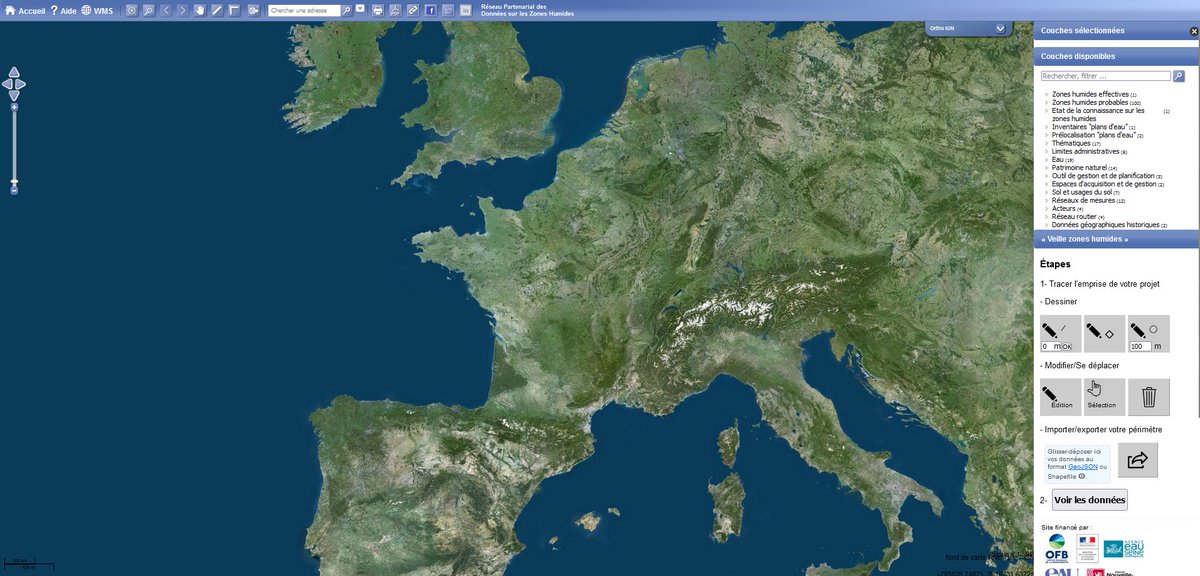Viewport: 1200px width, 576px height.
Task: Export the map as PDF
Action: [395, 10]
